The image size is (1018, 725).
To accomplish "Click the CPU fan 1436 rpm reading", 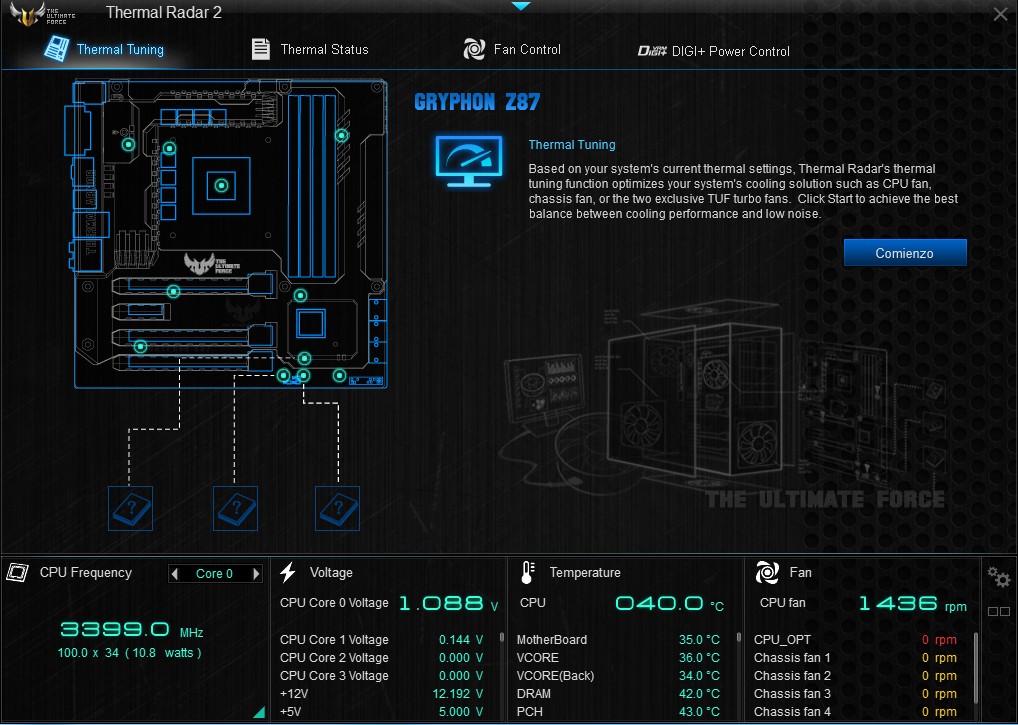I will (912, 604).
